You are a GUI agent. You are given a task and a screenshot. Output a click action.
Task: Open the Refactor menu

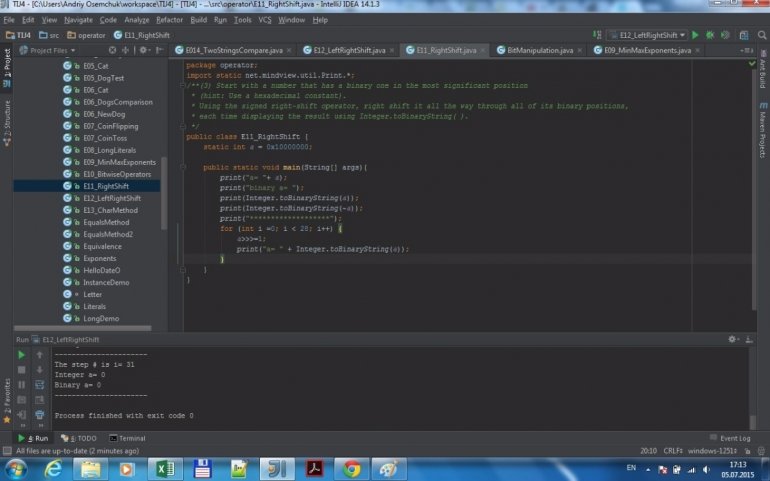point(169,19)
